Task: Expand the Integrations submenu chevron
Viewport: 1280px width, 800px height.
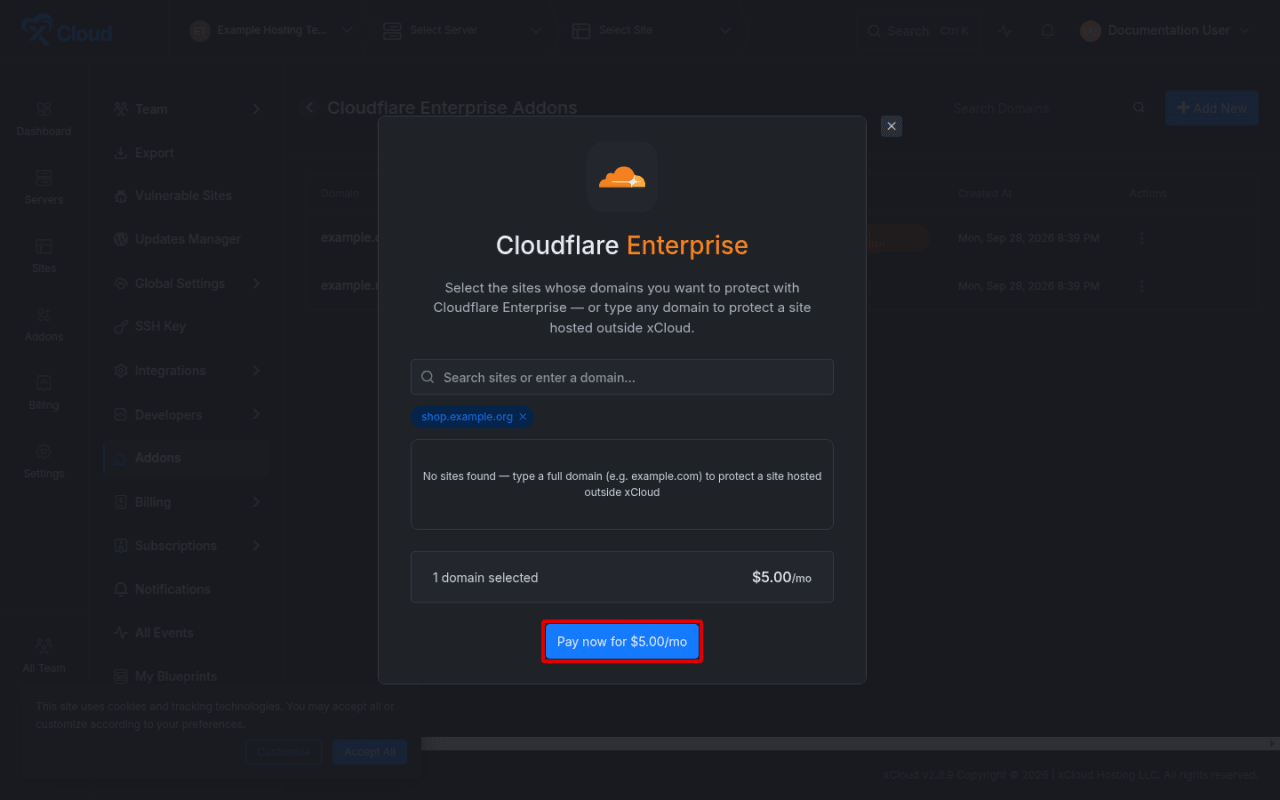Action: [256, 371]
